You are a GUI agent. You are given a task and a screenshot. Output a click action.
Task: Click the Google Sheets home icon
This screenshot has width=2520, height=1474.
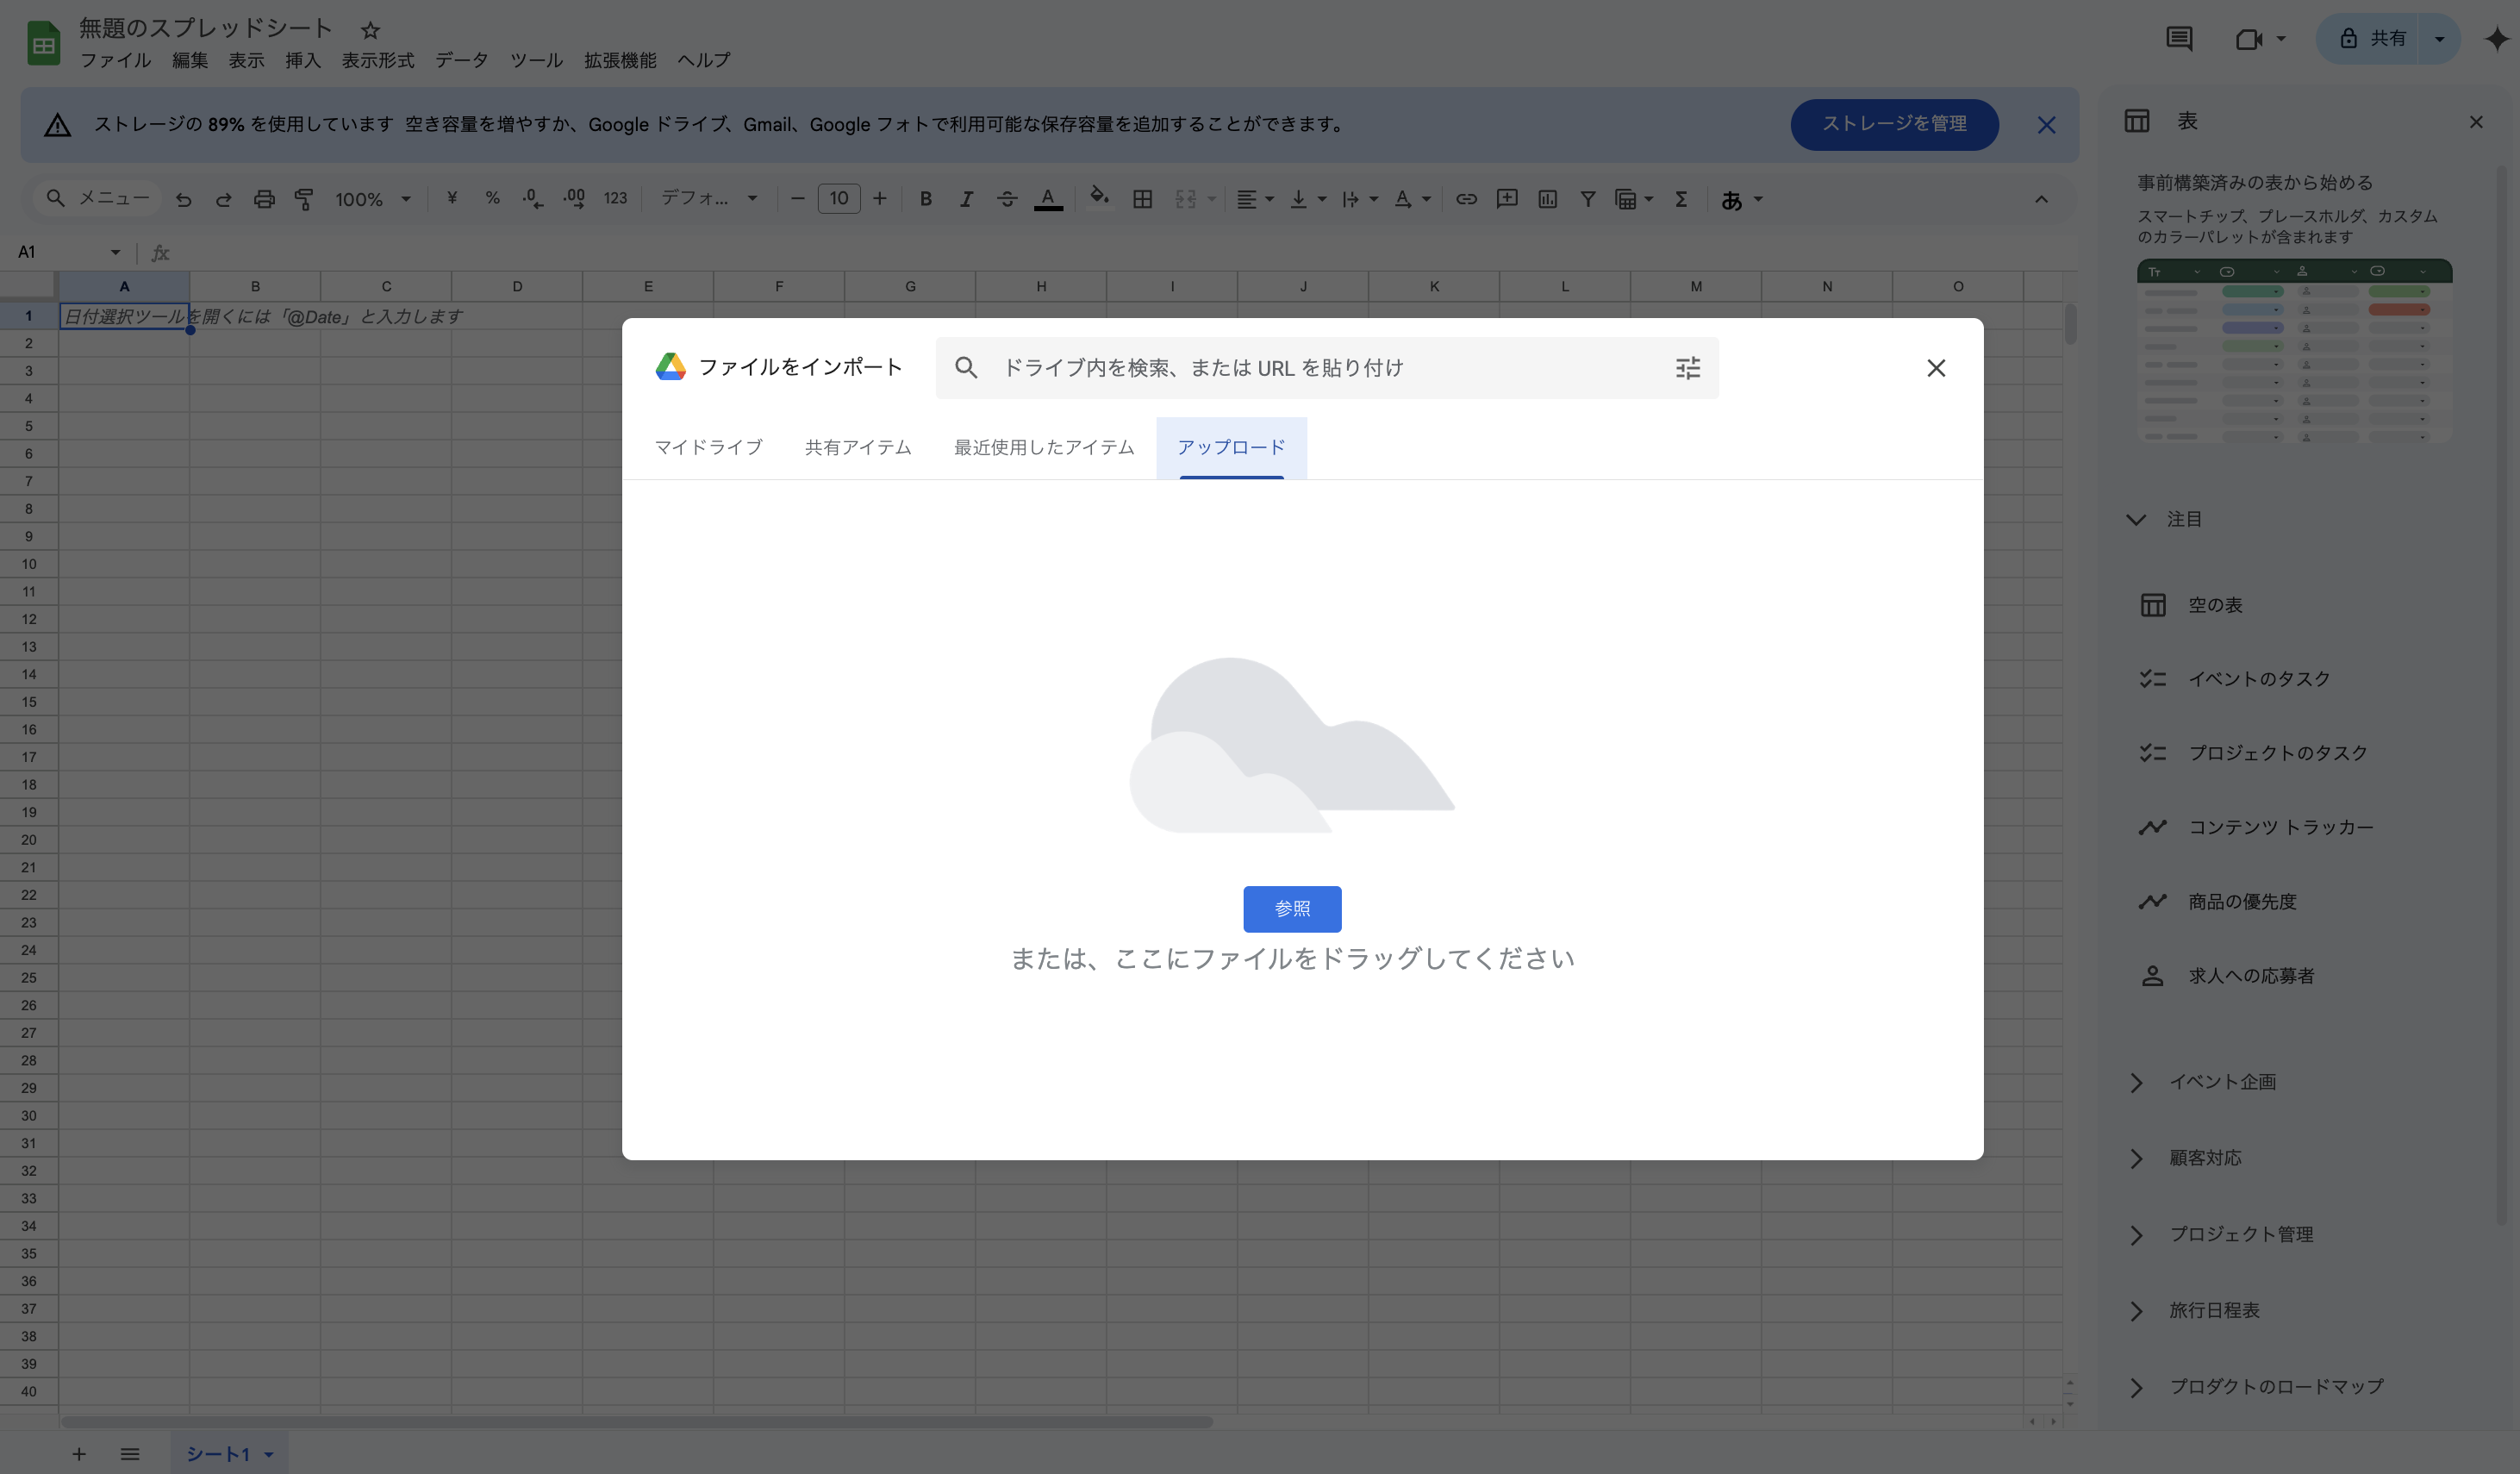coord(43,43)
